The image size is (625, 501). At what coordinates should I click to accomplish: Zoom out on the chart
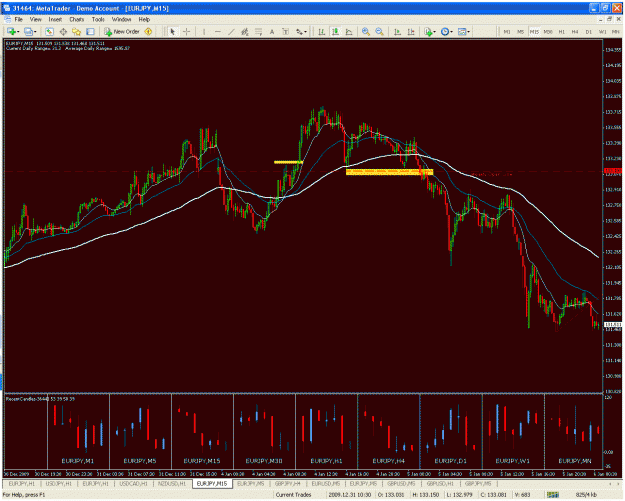[x=379, y=31]
